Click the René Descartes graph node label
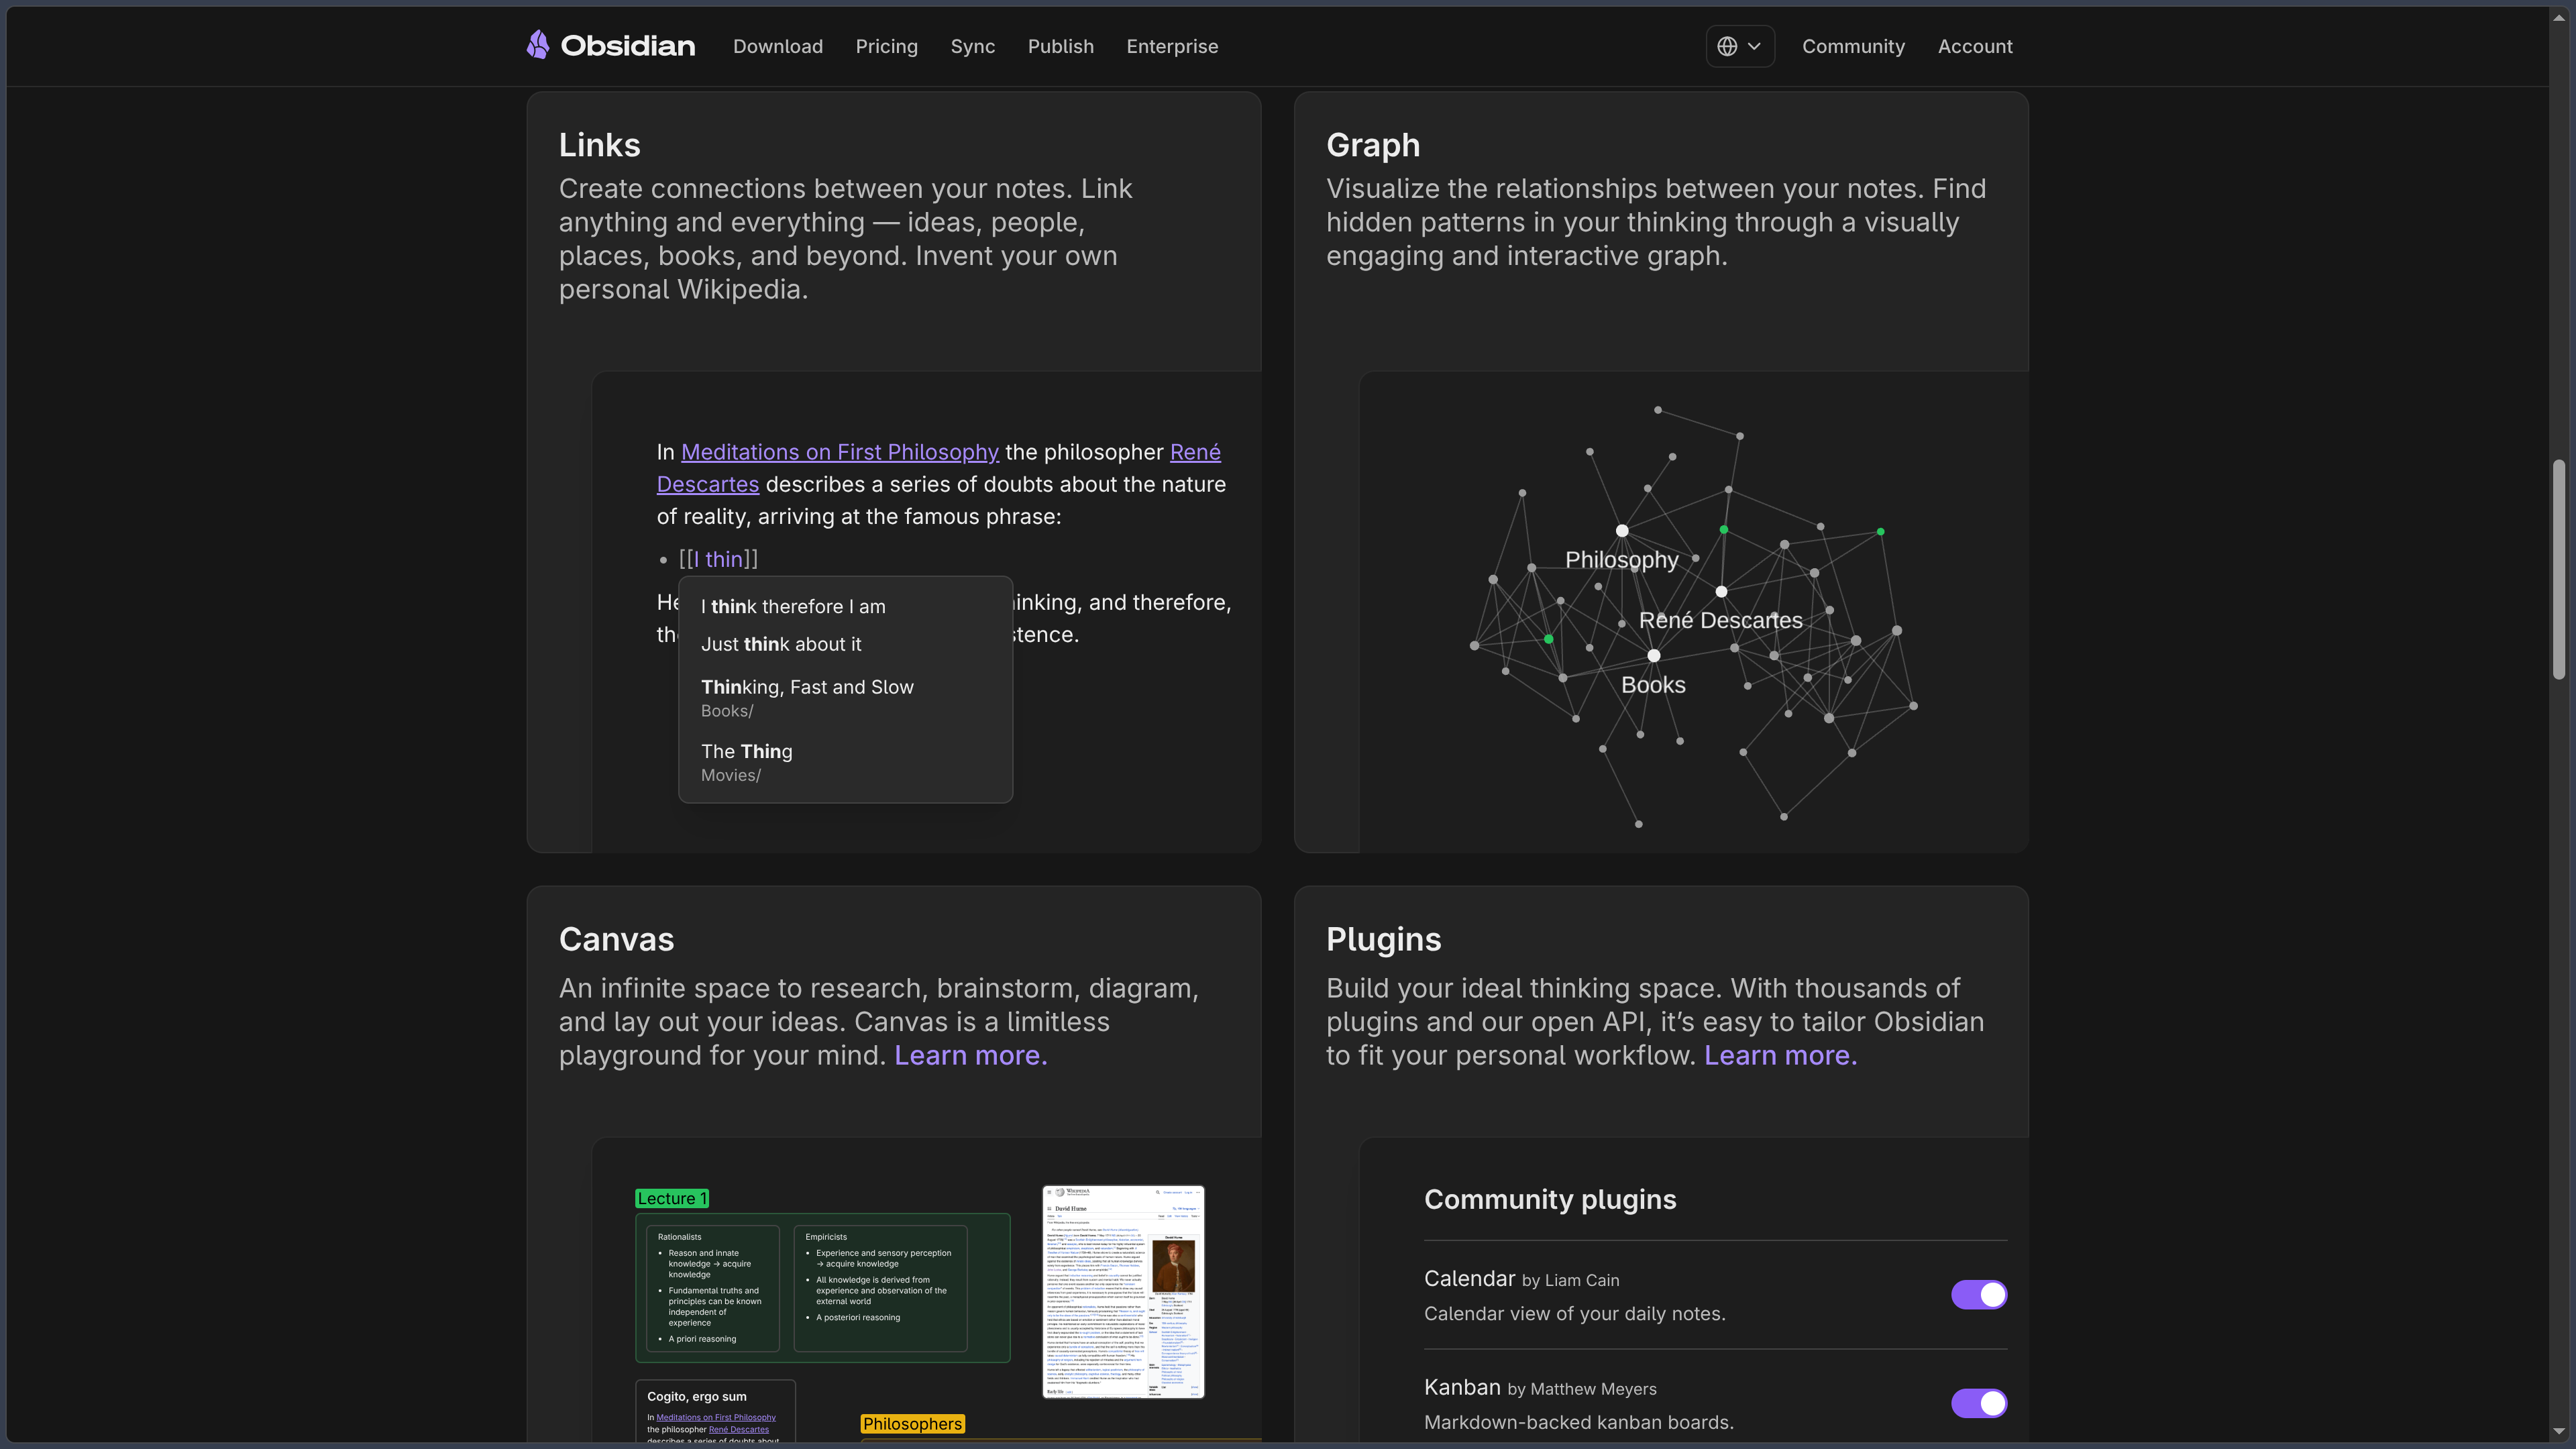The image size is (2576, 1449). (1720, 620)
